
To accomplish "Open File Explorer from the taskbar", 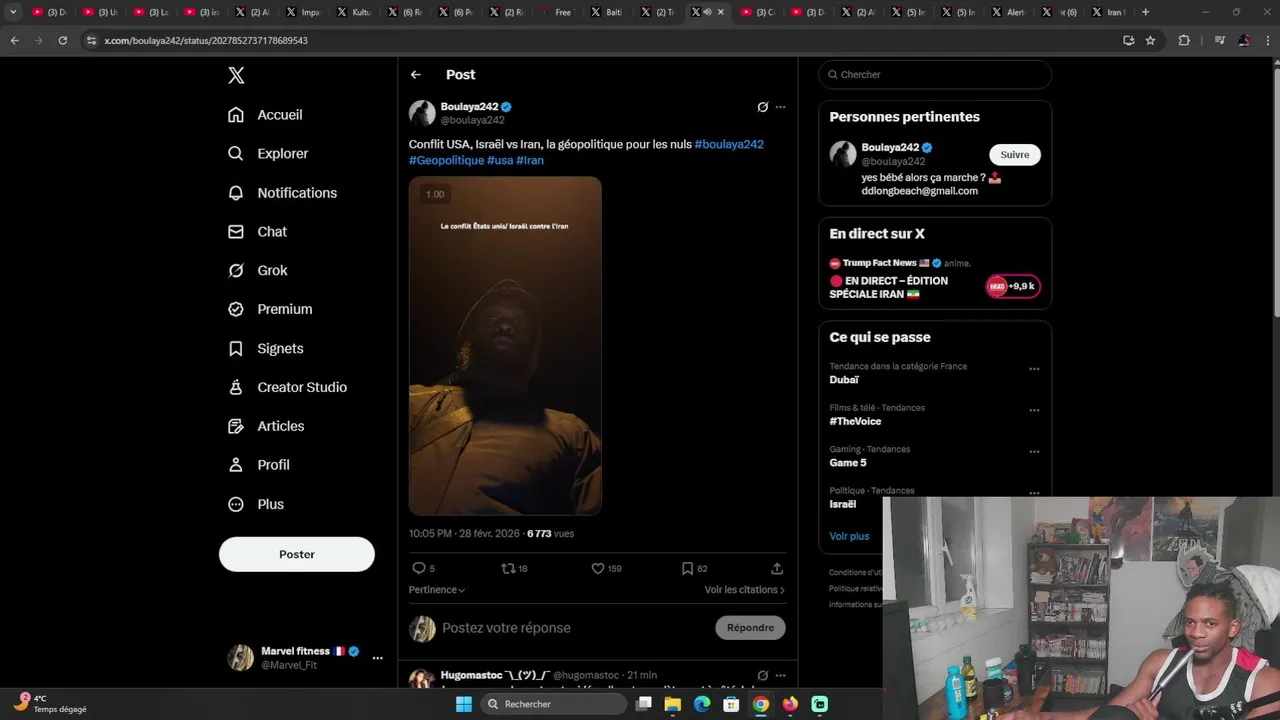I will click(x=673, y=704).
